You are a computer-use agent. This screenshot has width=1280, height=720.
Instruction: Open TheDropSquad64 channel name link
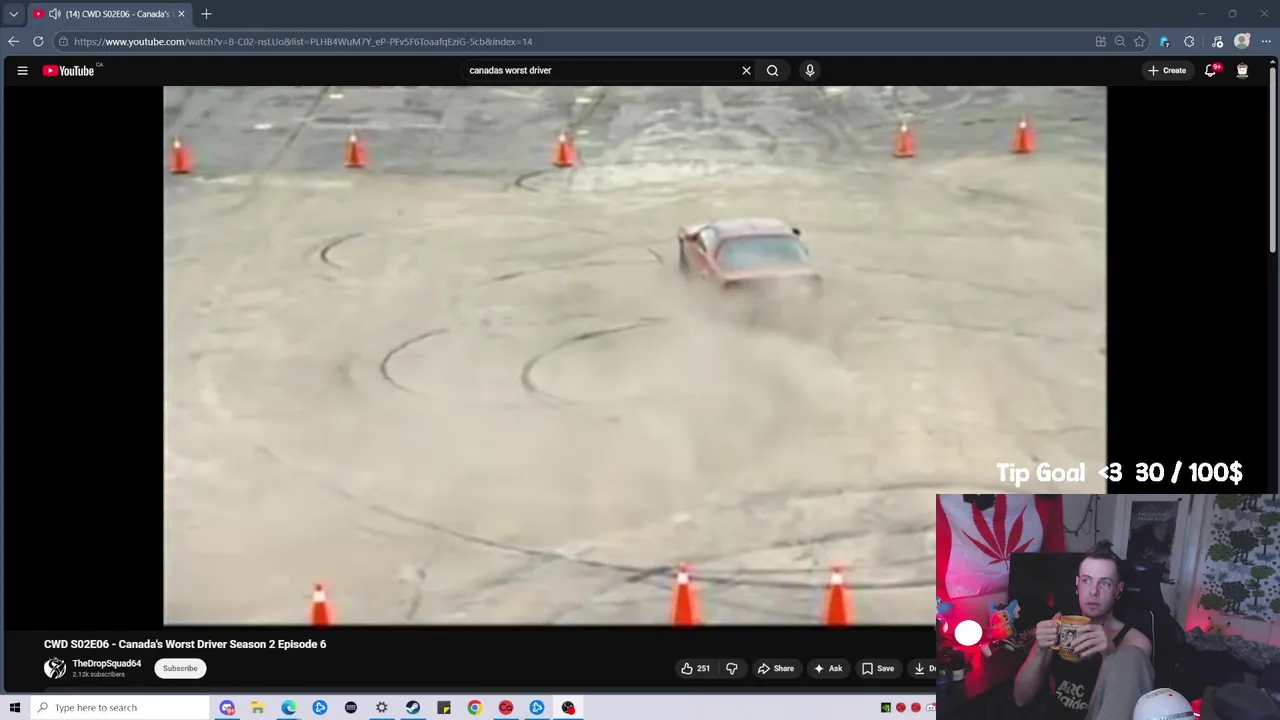106,663
